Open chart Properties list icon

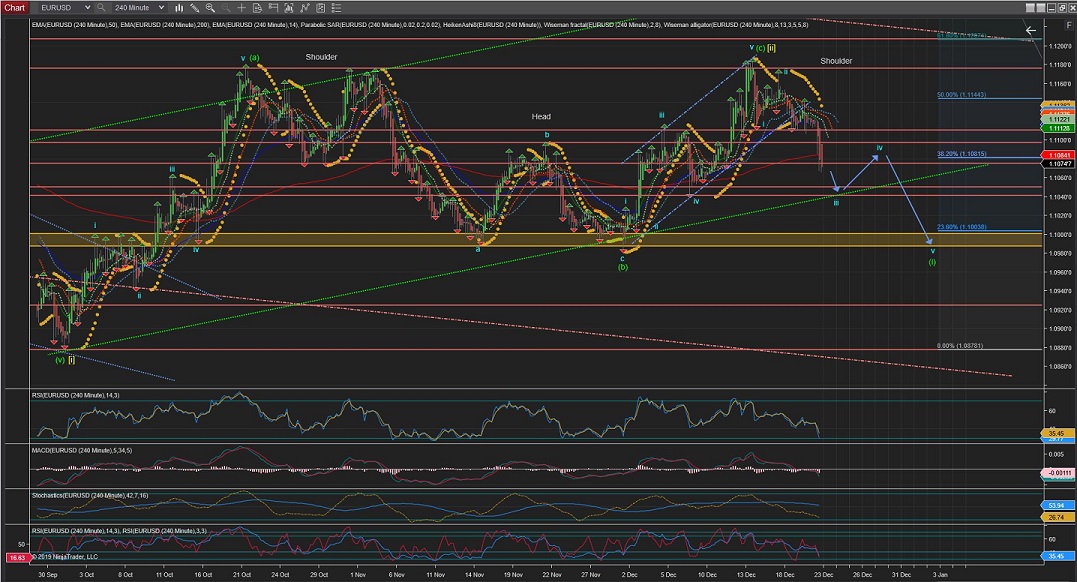pyautogui.click(x=336, y=8)
